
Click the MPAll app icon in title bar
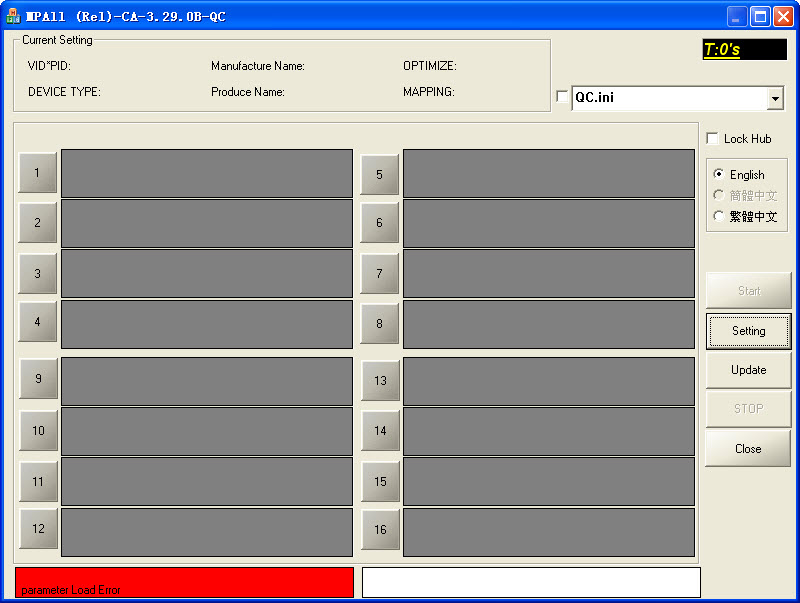coord(13,16)
